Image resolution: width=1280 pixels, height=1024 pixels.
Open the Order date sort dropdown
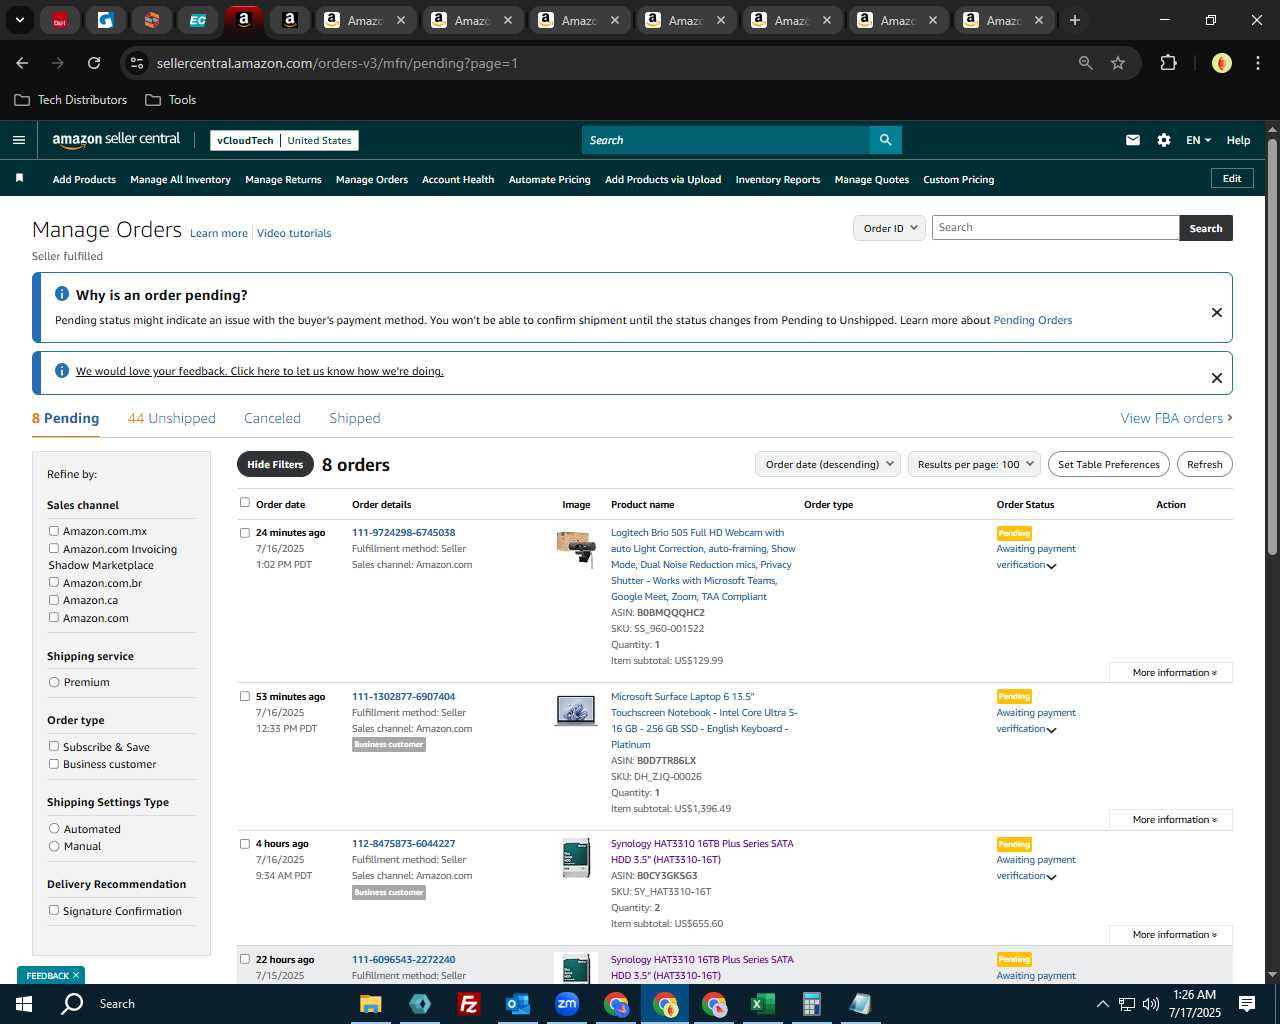coord(828,464)
